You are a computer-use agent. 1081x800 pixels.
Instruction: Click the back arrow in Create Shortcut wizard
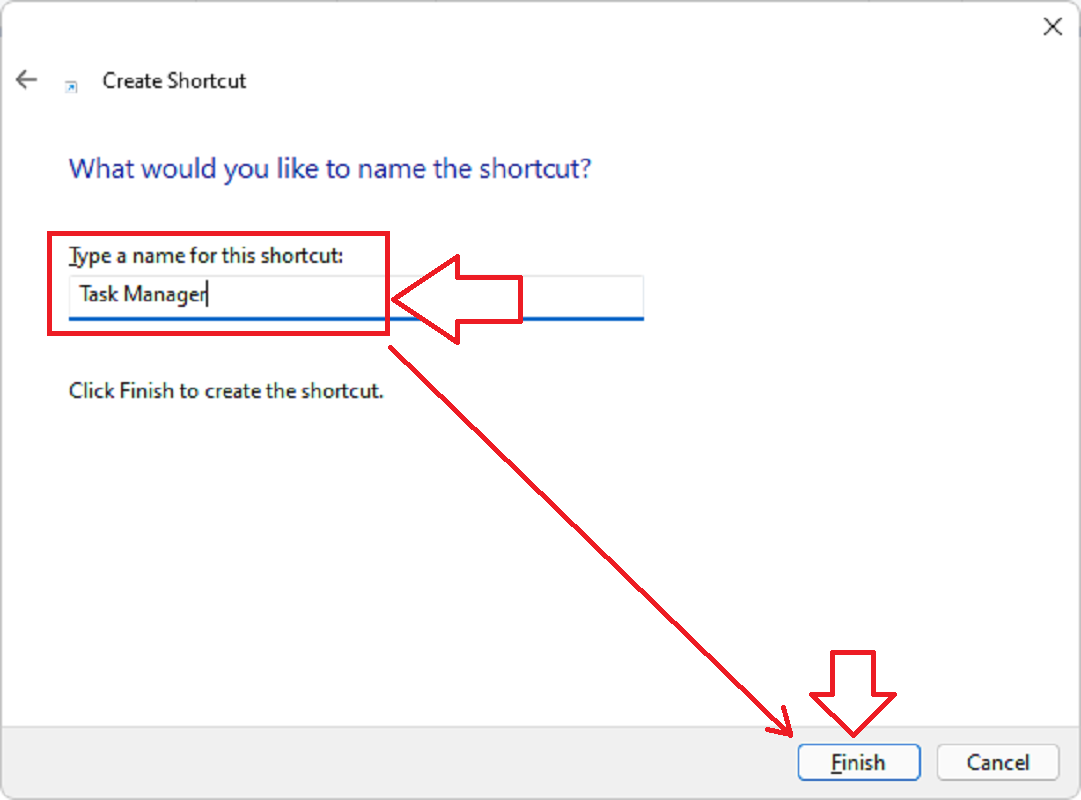click(26, 80)
